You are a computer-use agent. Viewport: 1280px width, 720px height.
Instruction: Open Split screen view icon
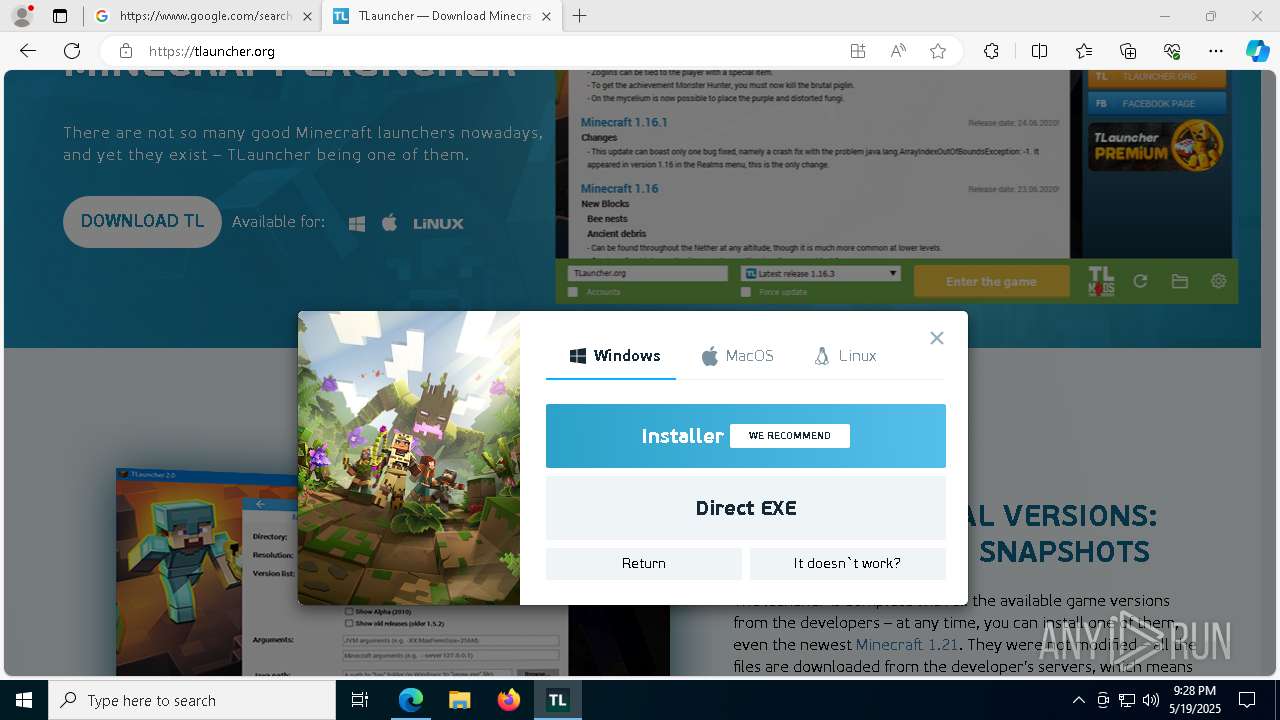(x=1039, y=51)
